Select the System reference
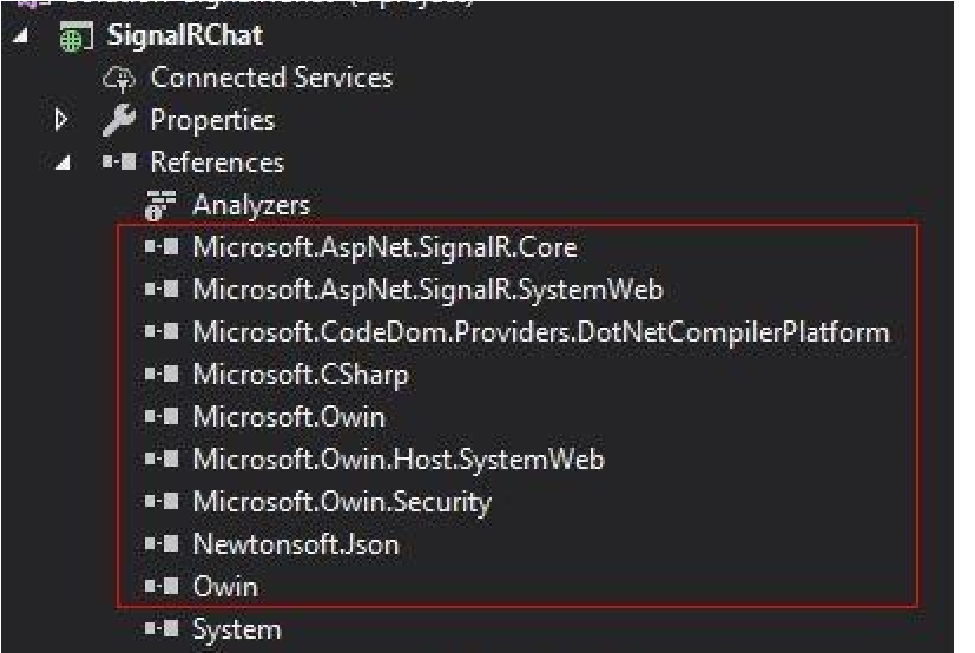This screenshot has height=653, width=975. (x=237, y=629)
